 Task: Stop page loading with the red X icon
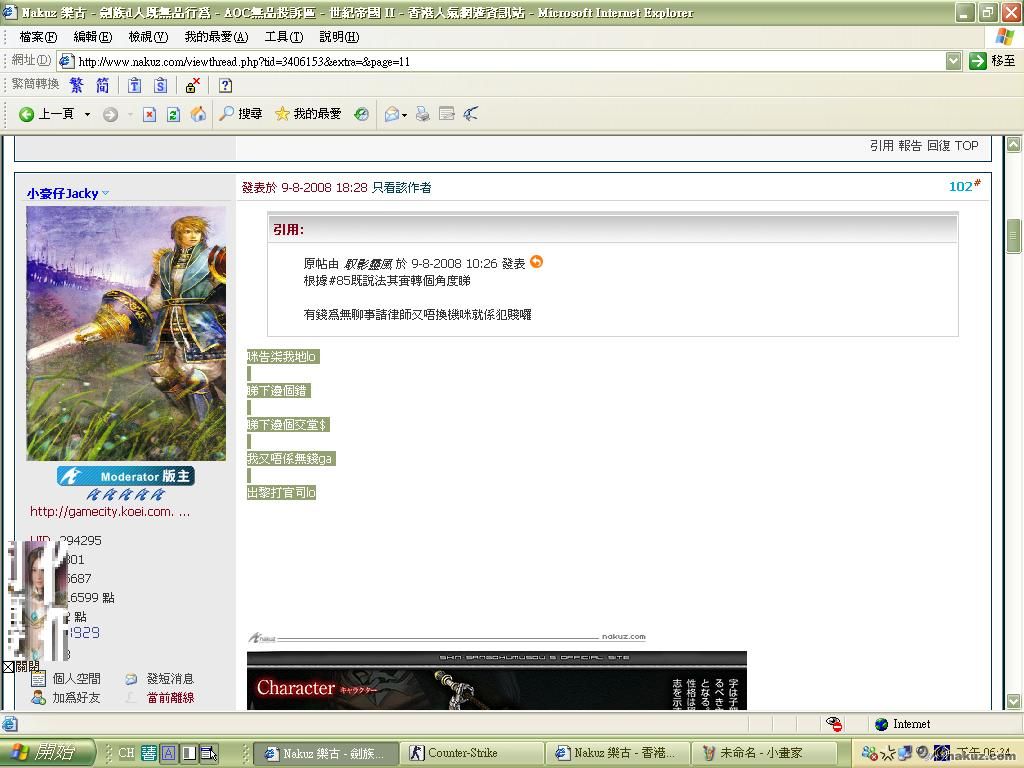150,114
